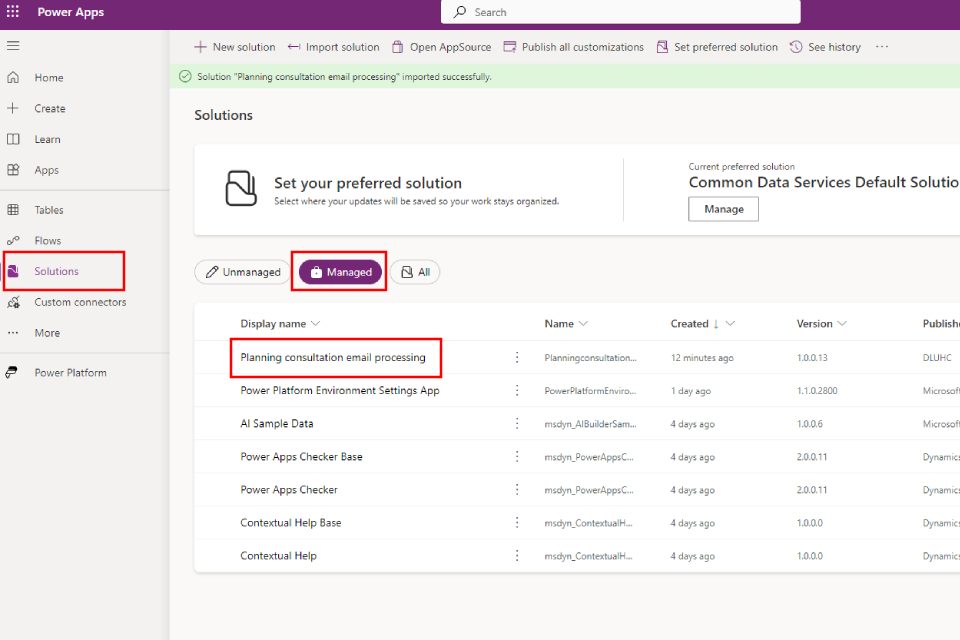Switch to the Unmanaged solutions filter
This screenshot has height=640, width=960.
coord(243,272)
